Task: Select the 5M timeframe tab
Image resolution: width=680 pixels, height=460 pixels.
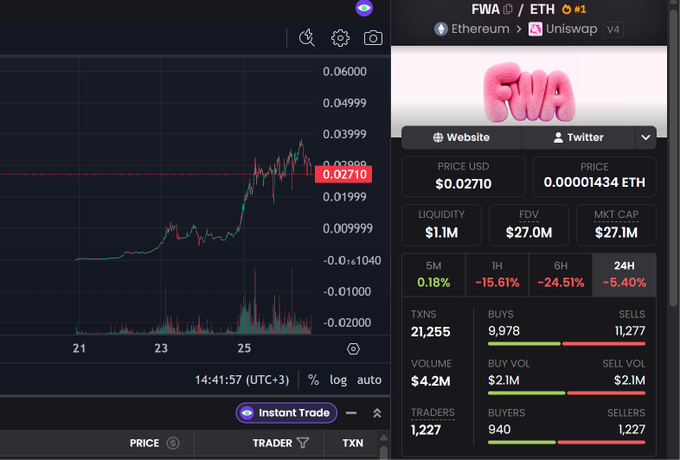Action: (x=434, y=275)
